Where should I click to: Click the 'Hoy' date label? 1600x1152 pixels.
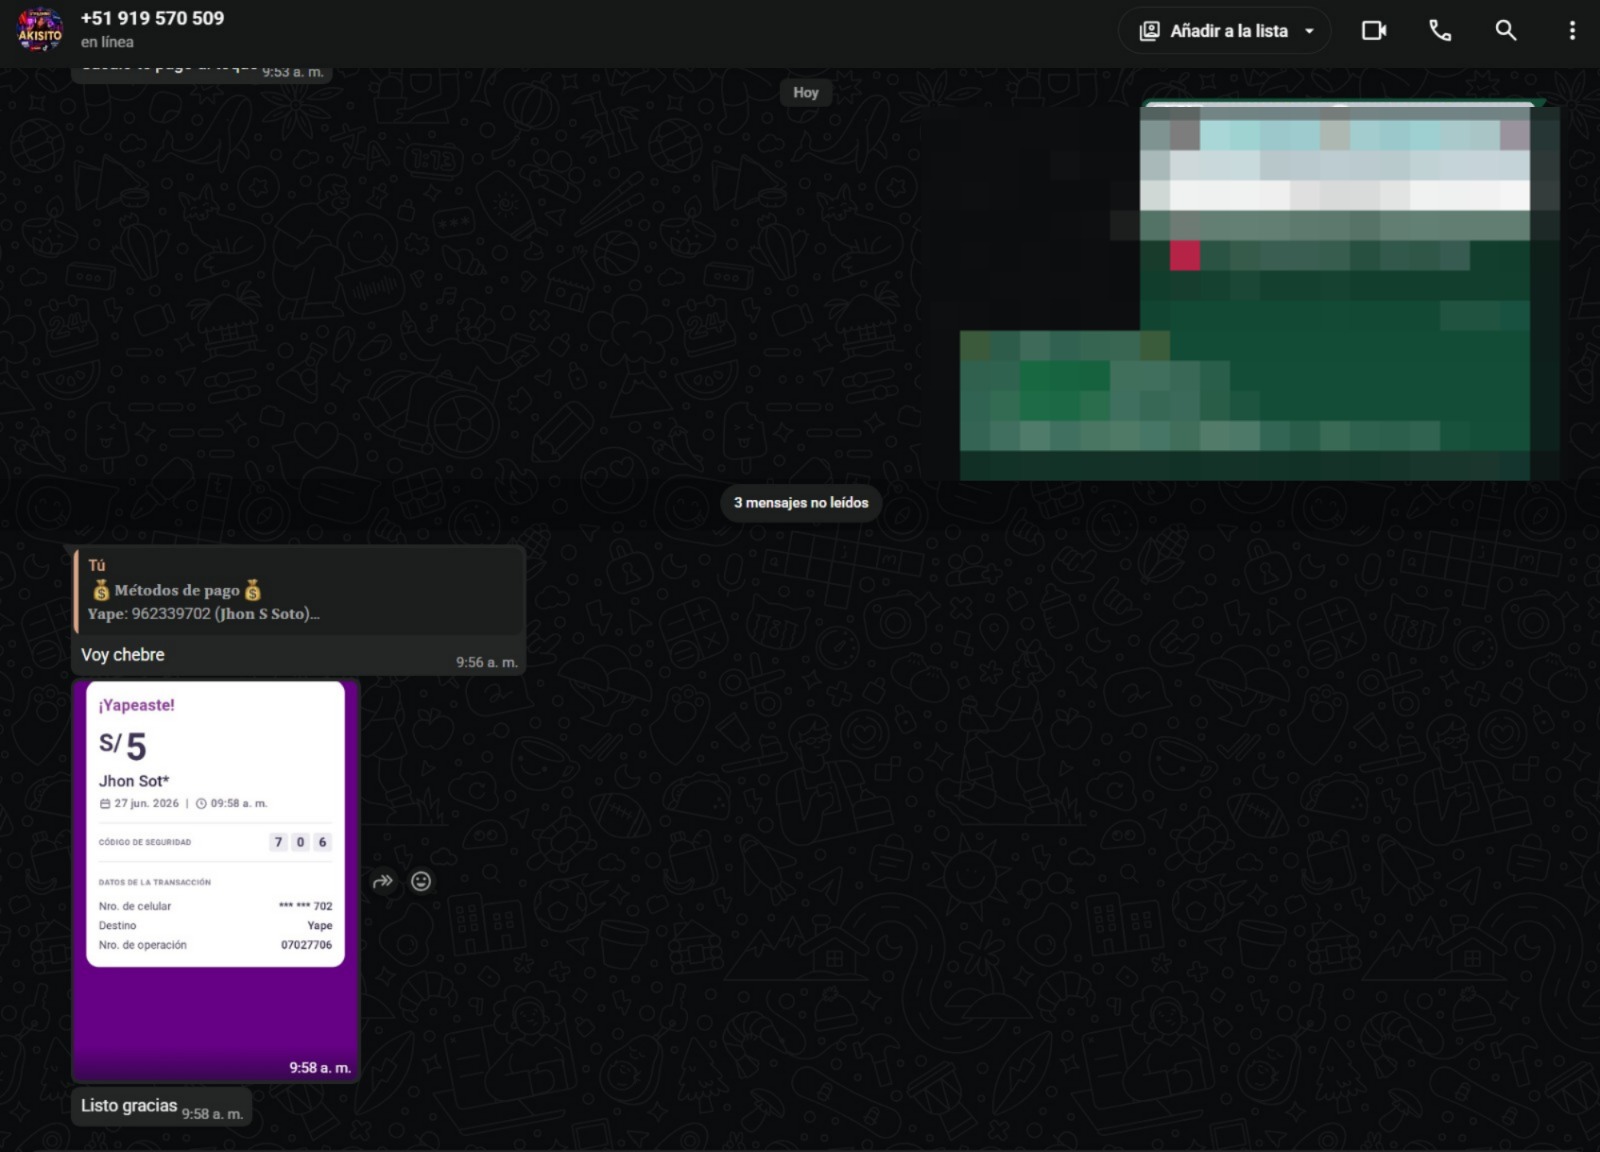click(806, 92)
